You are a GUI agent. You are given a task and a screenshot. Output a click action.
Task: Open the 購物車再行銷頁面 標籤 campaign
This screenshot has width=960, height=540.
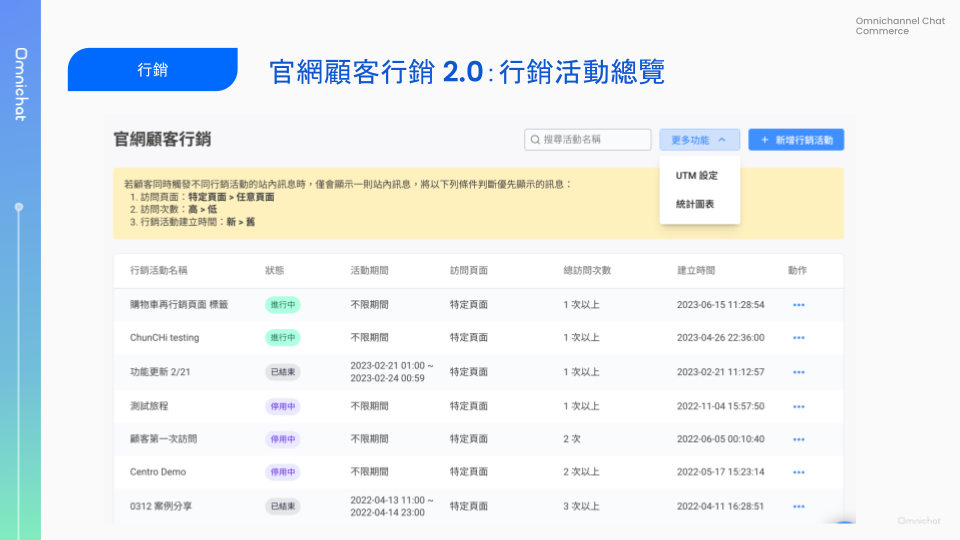coord(179,305)
